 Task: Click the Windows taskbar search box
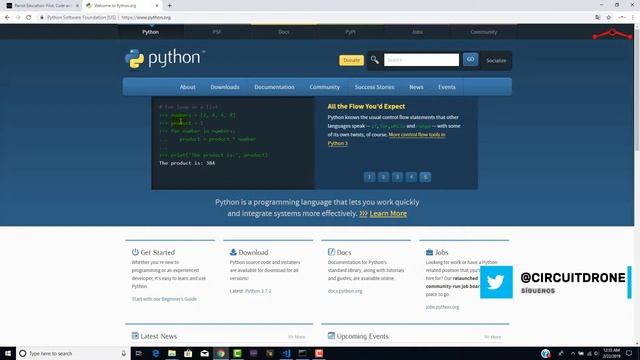click(72, 353)
